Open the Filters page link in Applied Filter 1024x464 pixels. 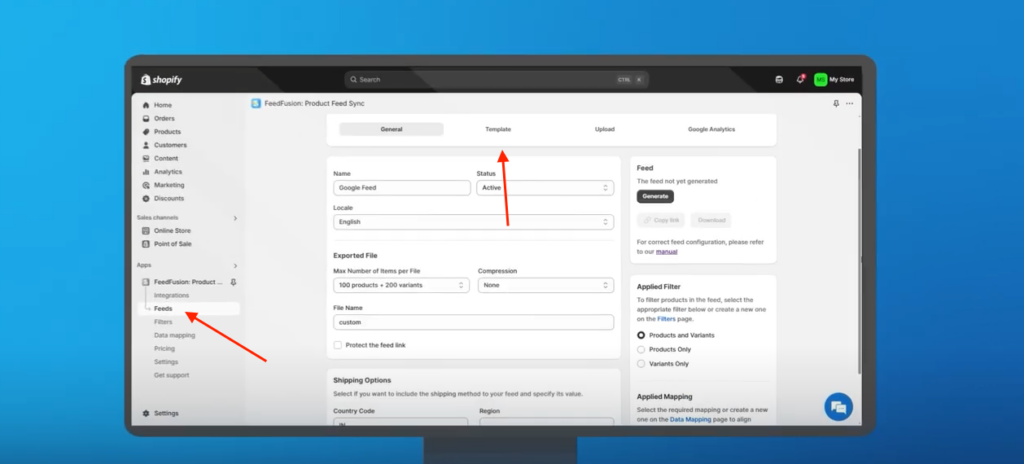click(665, 319)
